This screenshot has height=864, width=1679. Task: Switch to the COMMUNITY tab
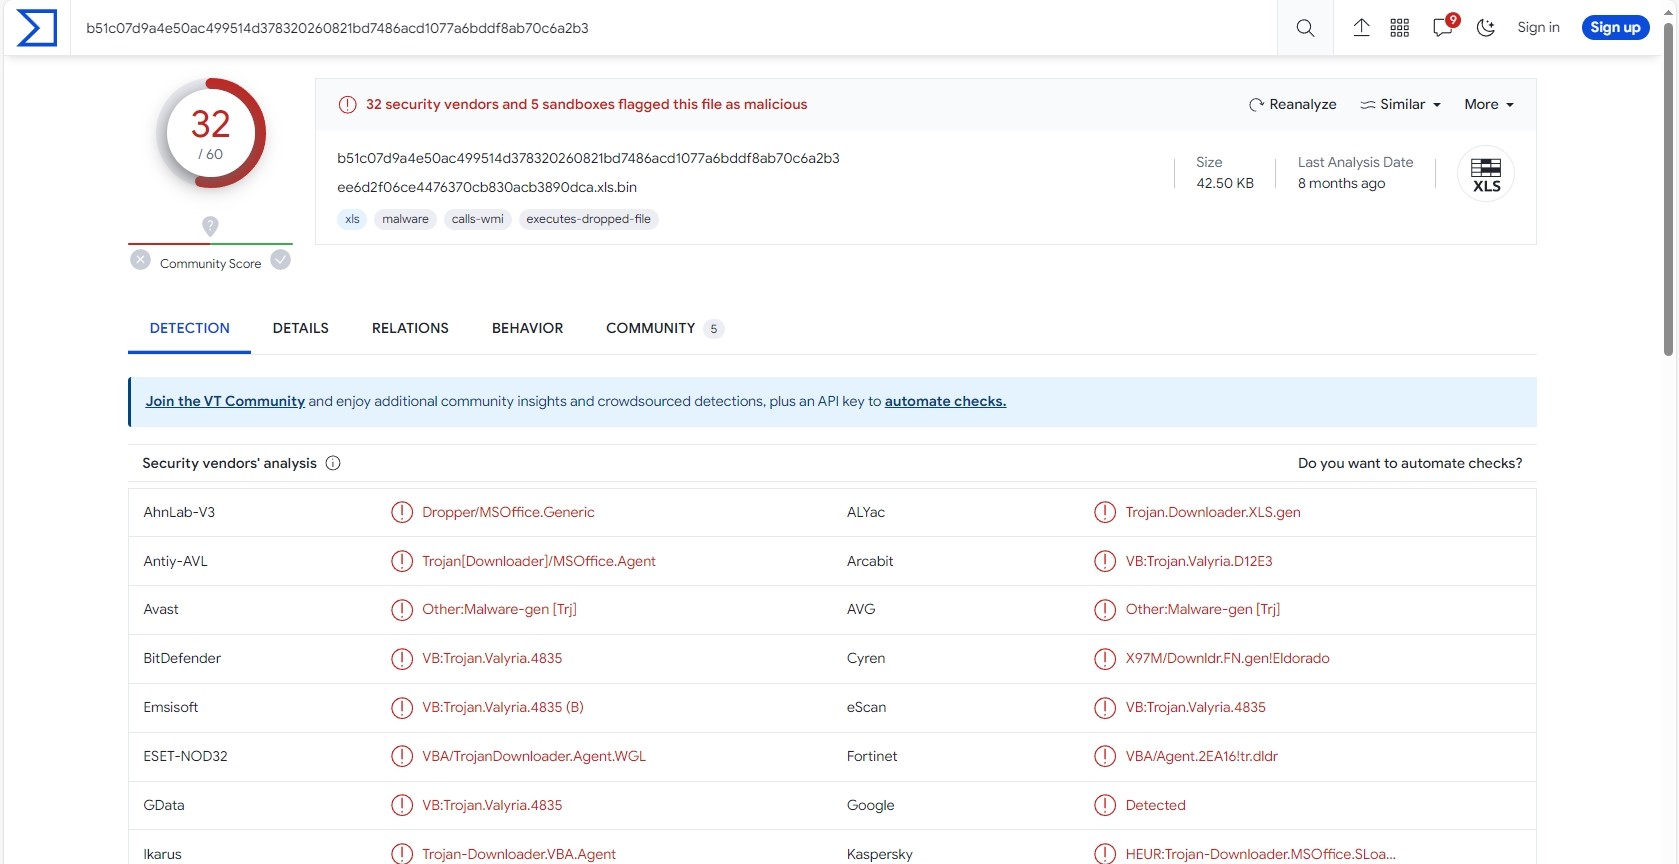click(664, 328)
